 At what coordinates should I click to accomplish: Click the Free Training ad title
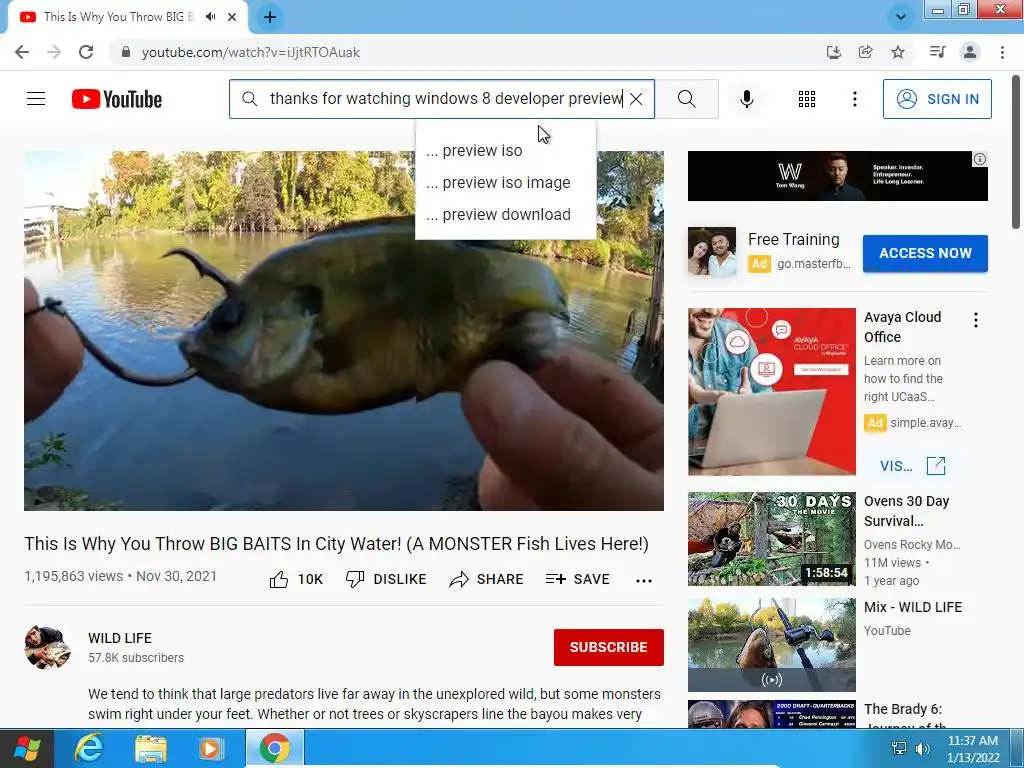tap(793, 240)
